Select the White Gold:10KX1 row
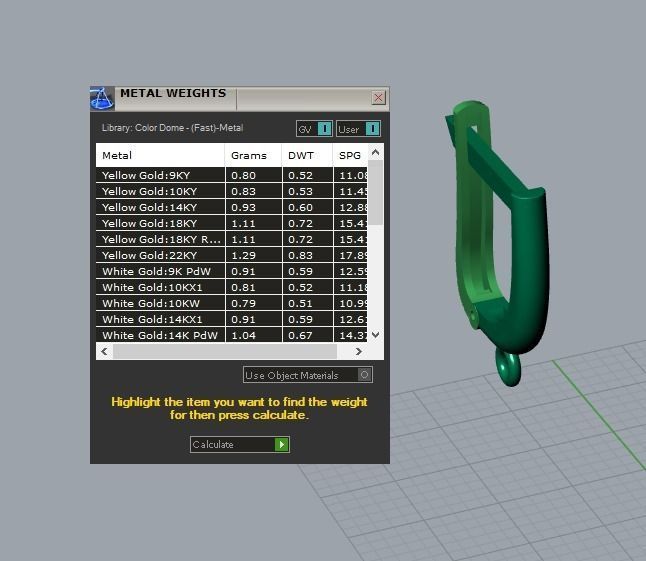 (x=232, y=288)
